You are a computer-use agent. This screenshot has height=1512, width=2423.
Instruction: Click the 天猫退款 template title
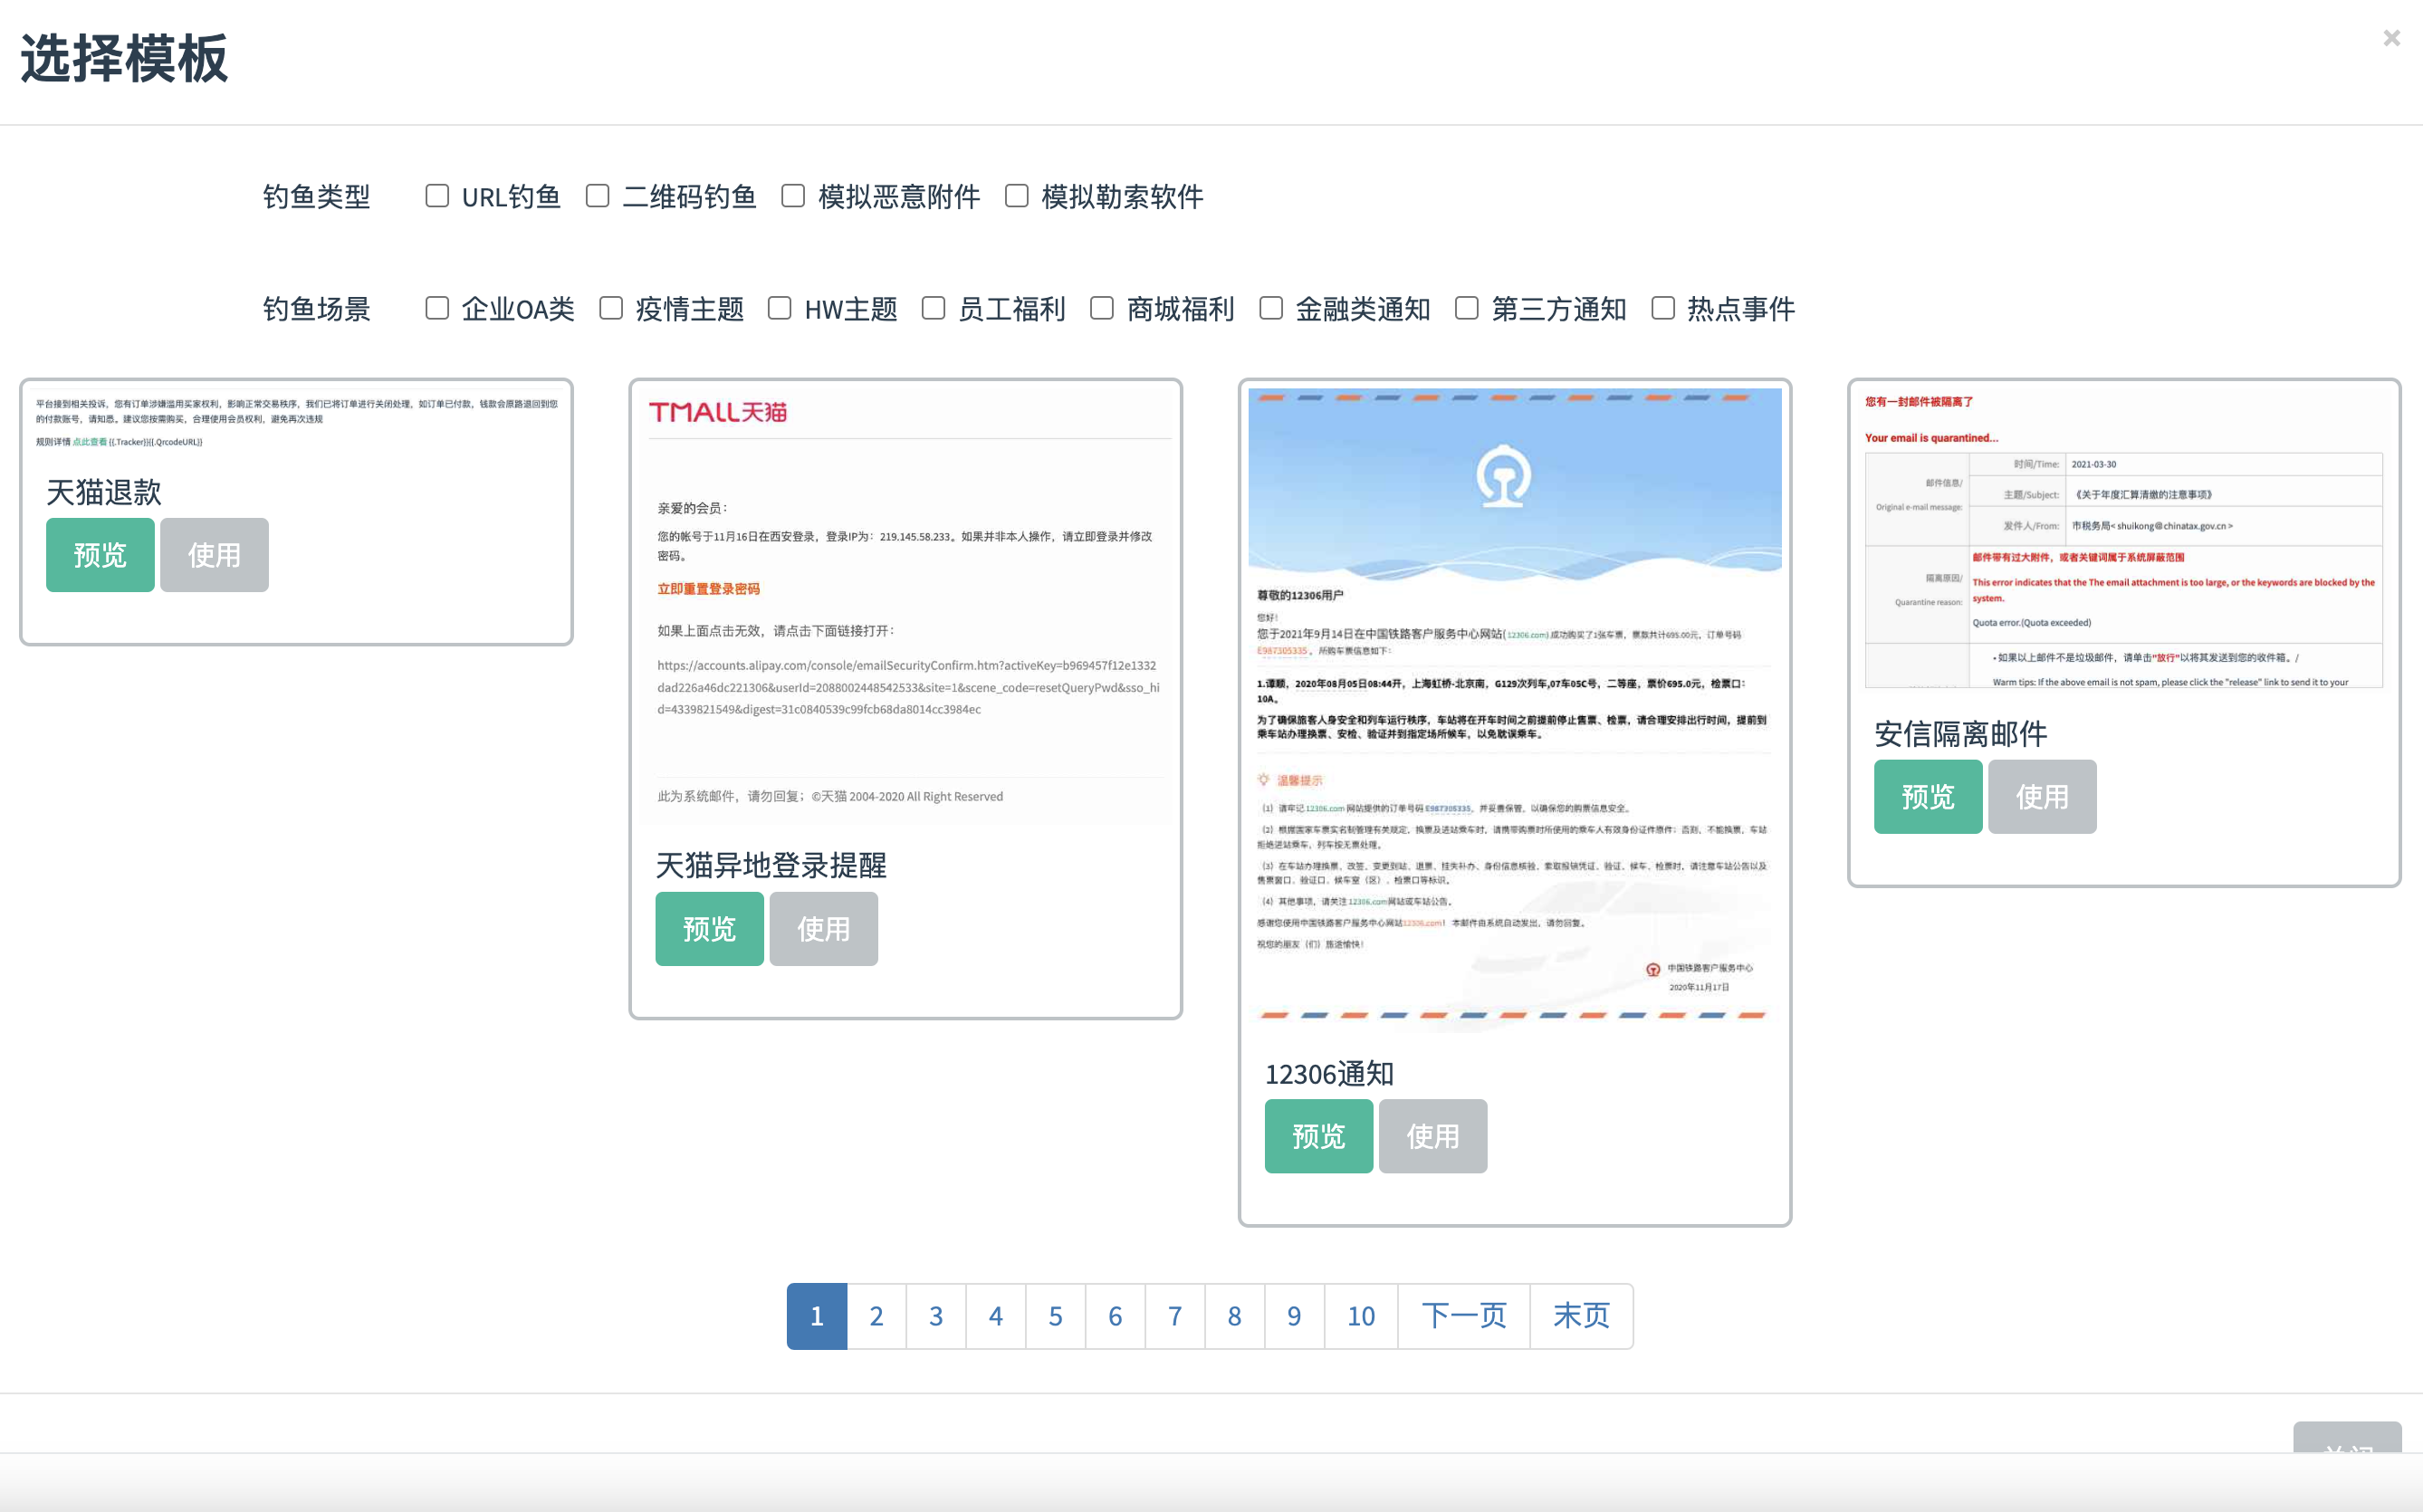coord(104,492)
